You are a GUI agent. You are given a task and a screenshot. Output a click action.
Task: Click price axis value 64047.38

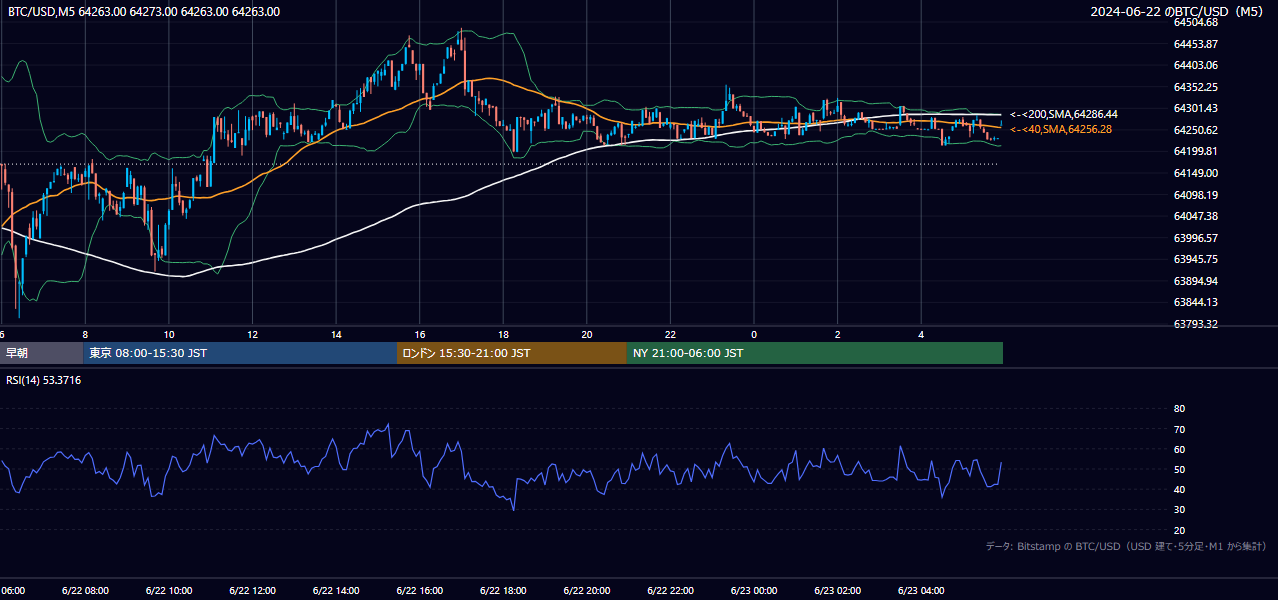pyautogui.click(x=1195, y=216)
